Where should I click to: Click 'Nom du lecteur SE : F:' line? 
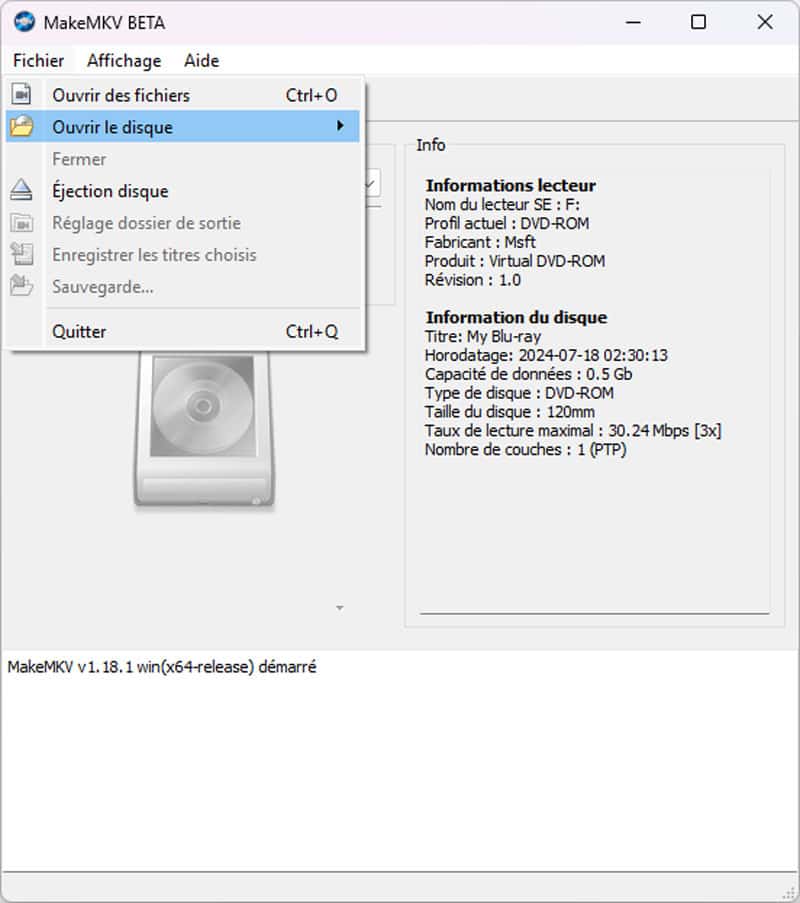point(502,204)
